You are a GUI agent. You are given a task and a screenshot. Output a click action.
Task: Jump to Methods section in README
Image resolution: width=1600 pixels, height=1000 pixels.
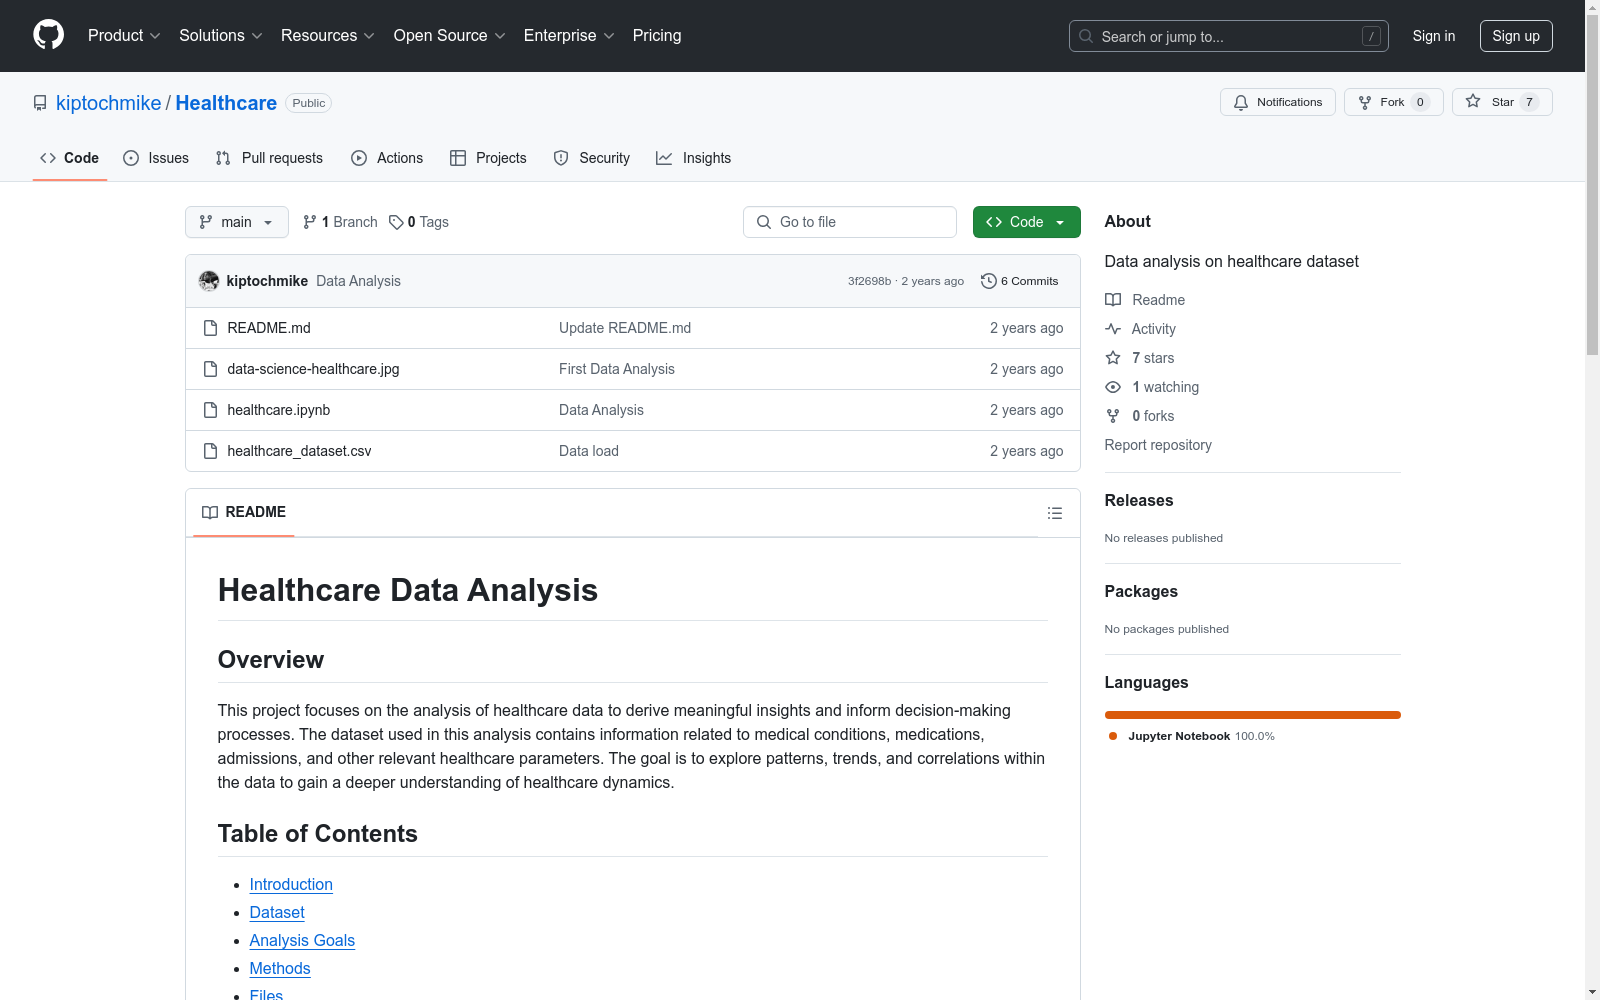280,968
